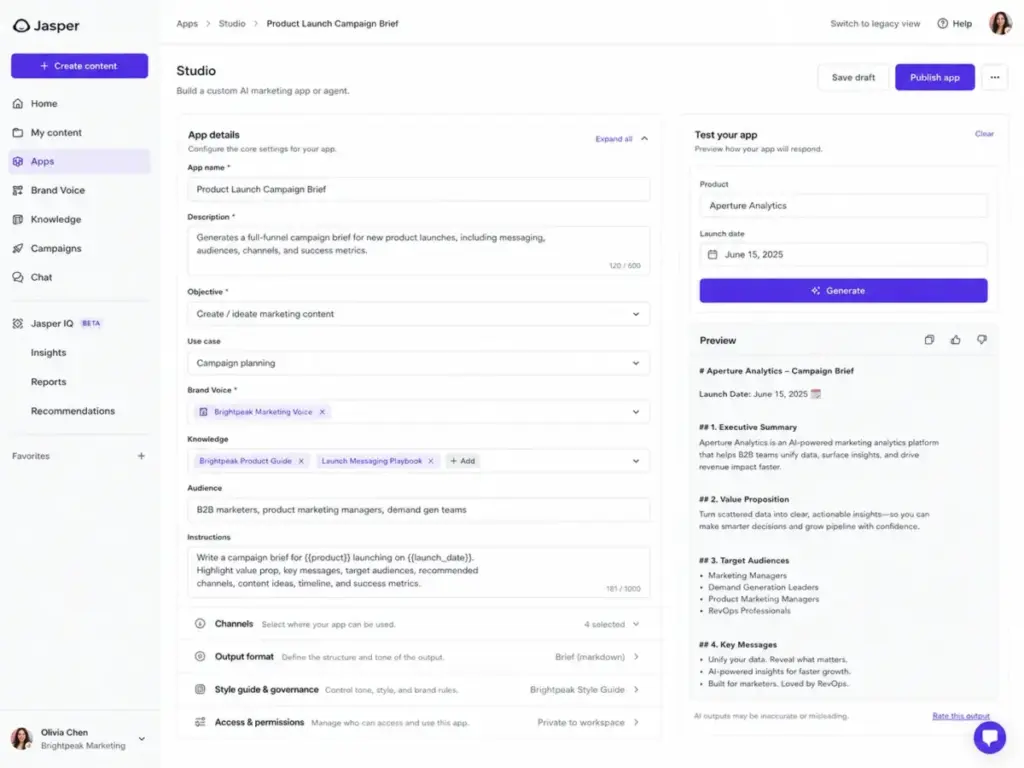Add another Knowledge source with + Add
Image resolution: width=1024 pixels, height=768 pixels.
click(462, 461)
